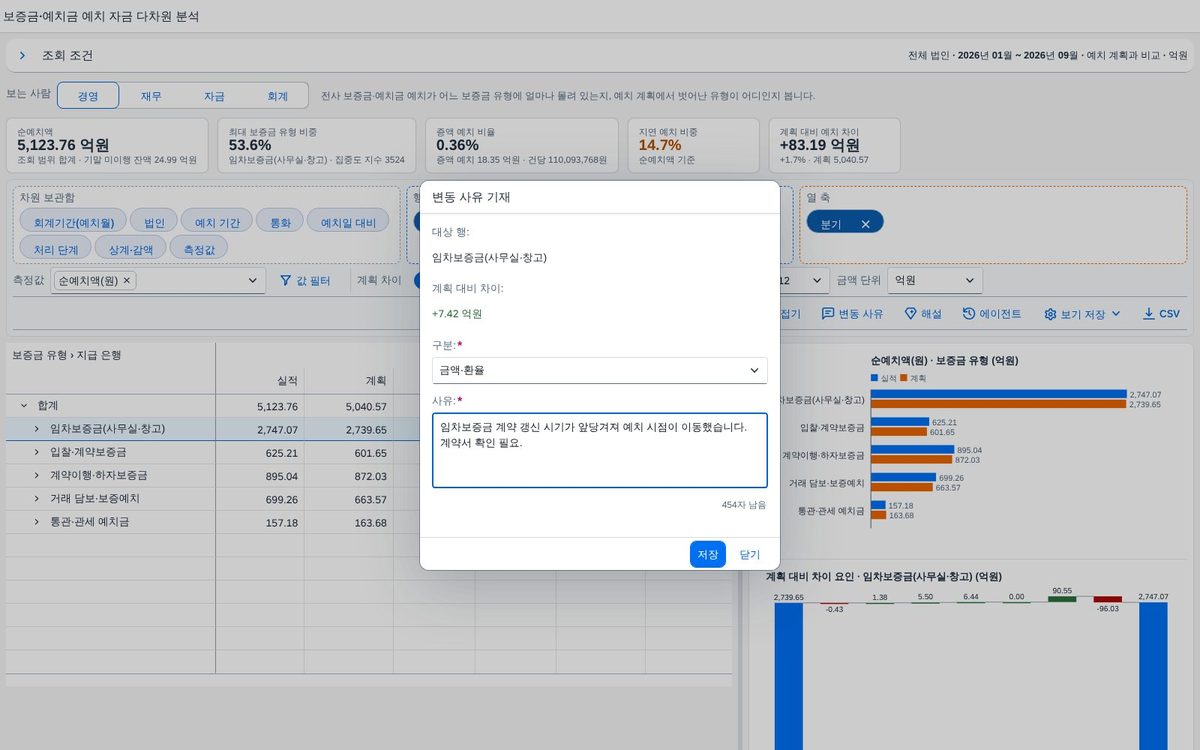1200x750 pixels.
Task: Expand the 계약이행·하자보증금 row
Action: pos(37,475)
